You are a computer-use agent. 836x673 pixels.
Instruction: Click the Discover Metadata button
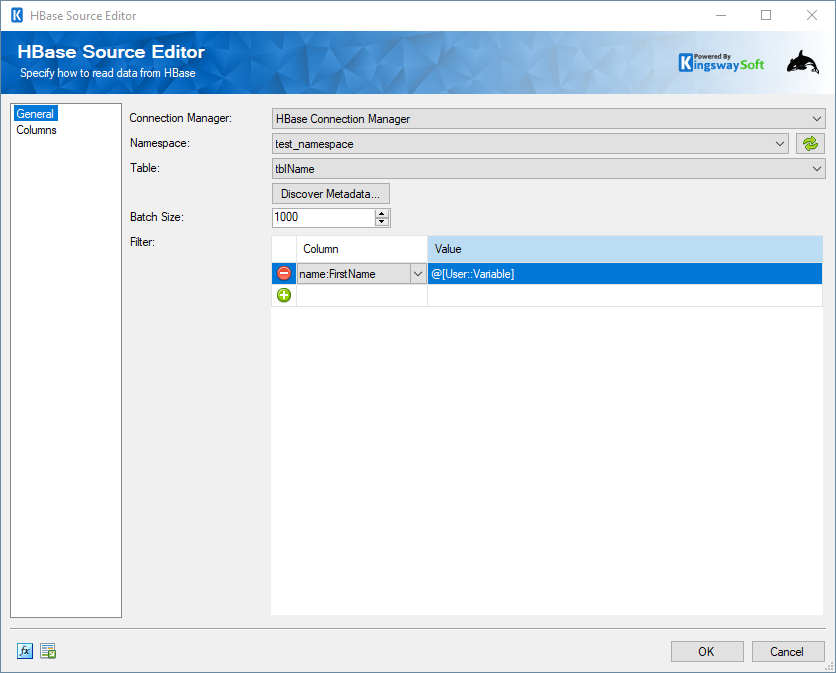click(330, 193)
